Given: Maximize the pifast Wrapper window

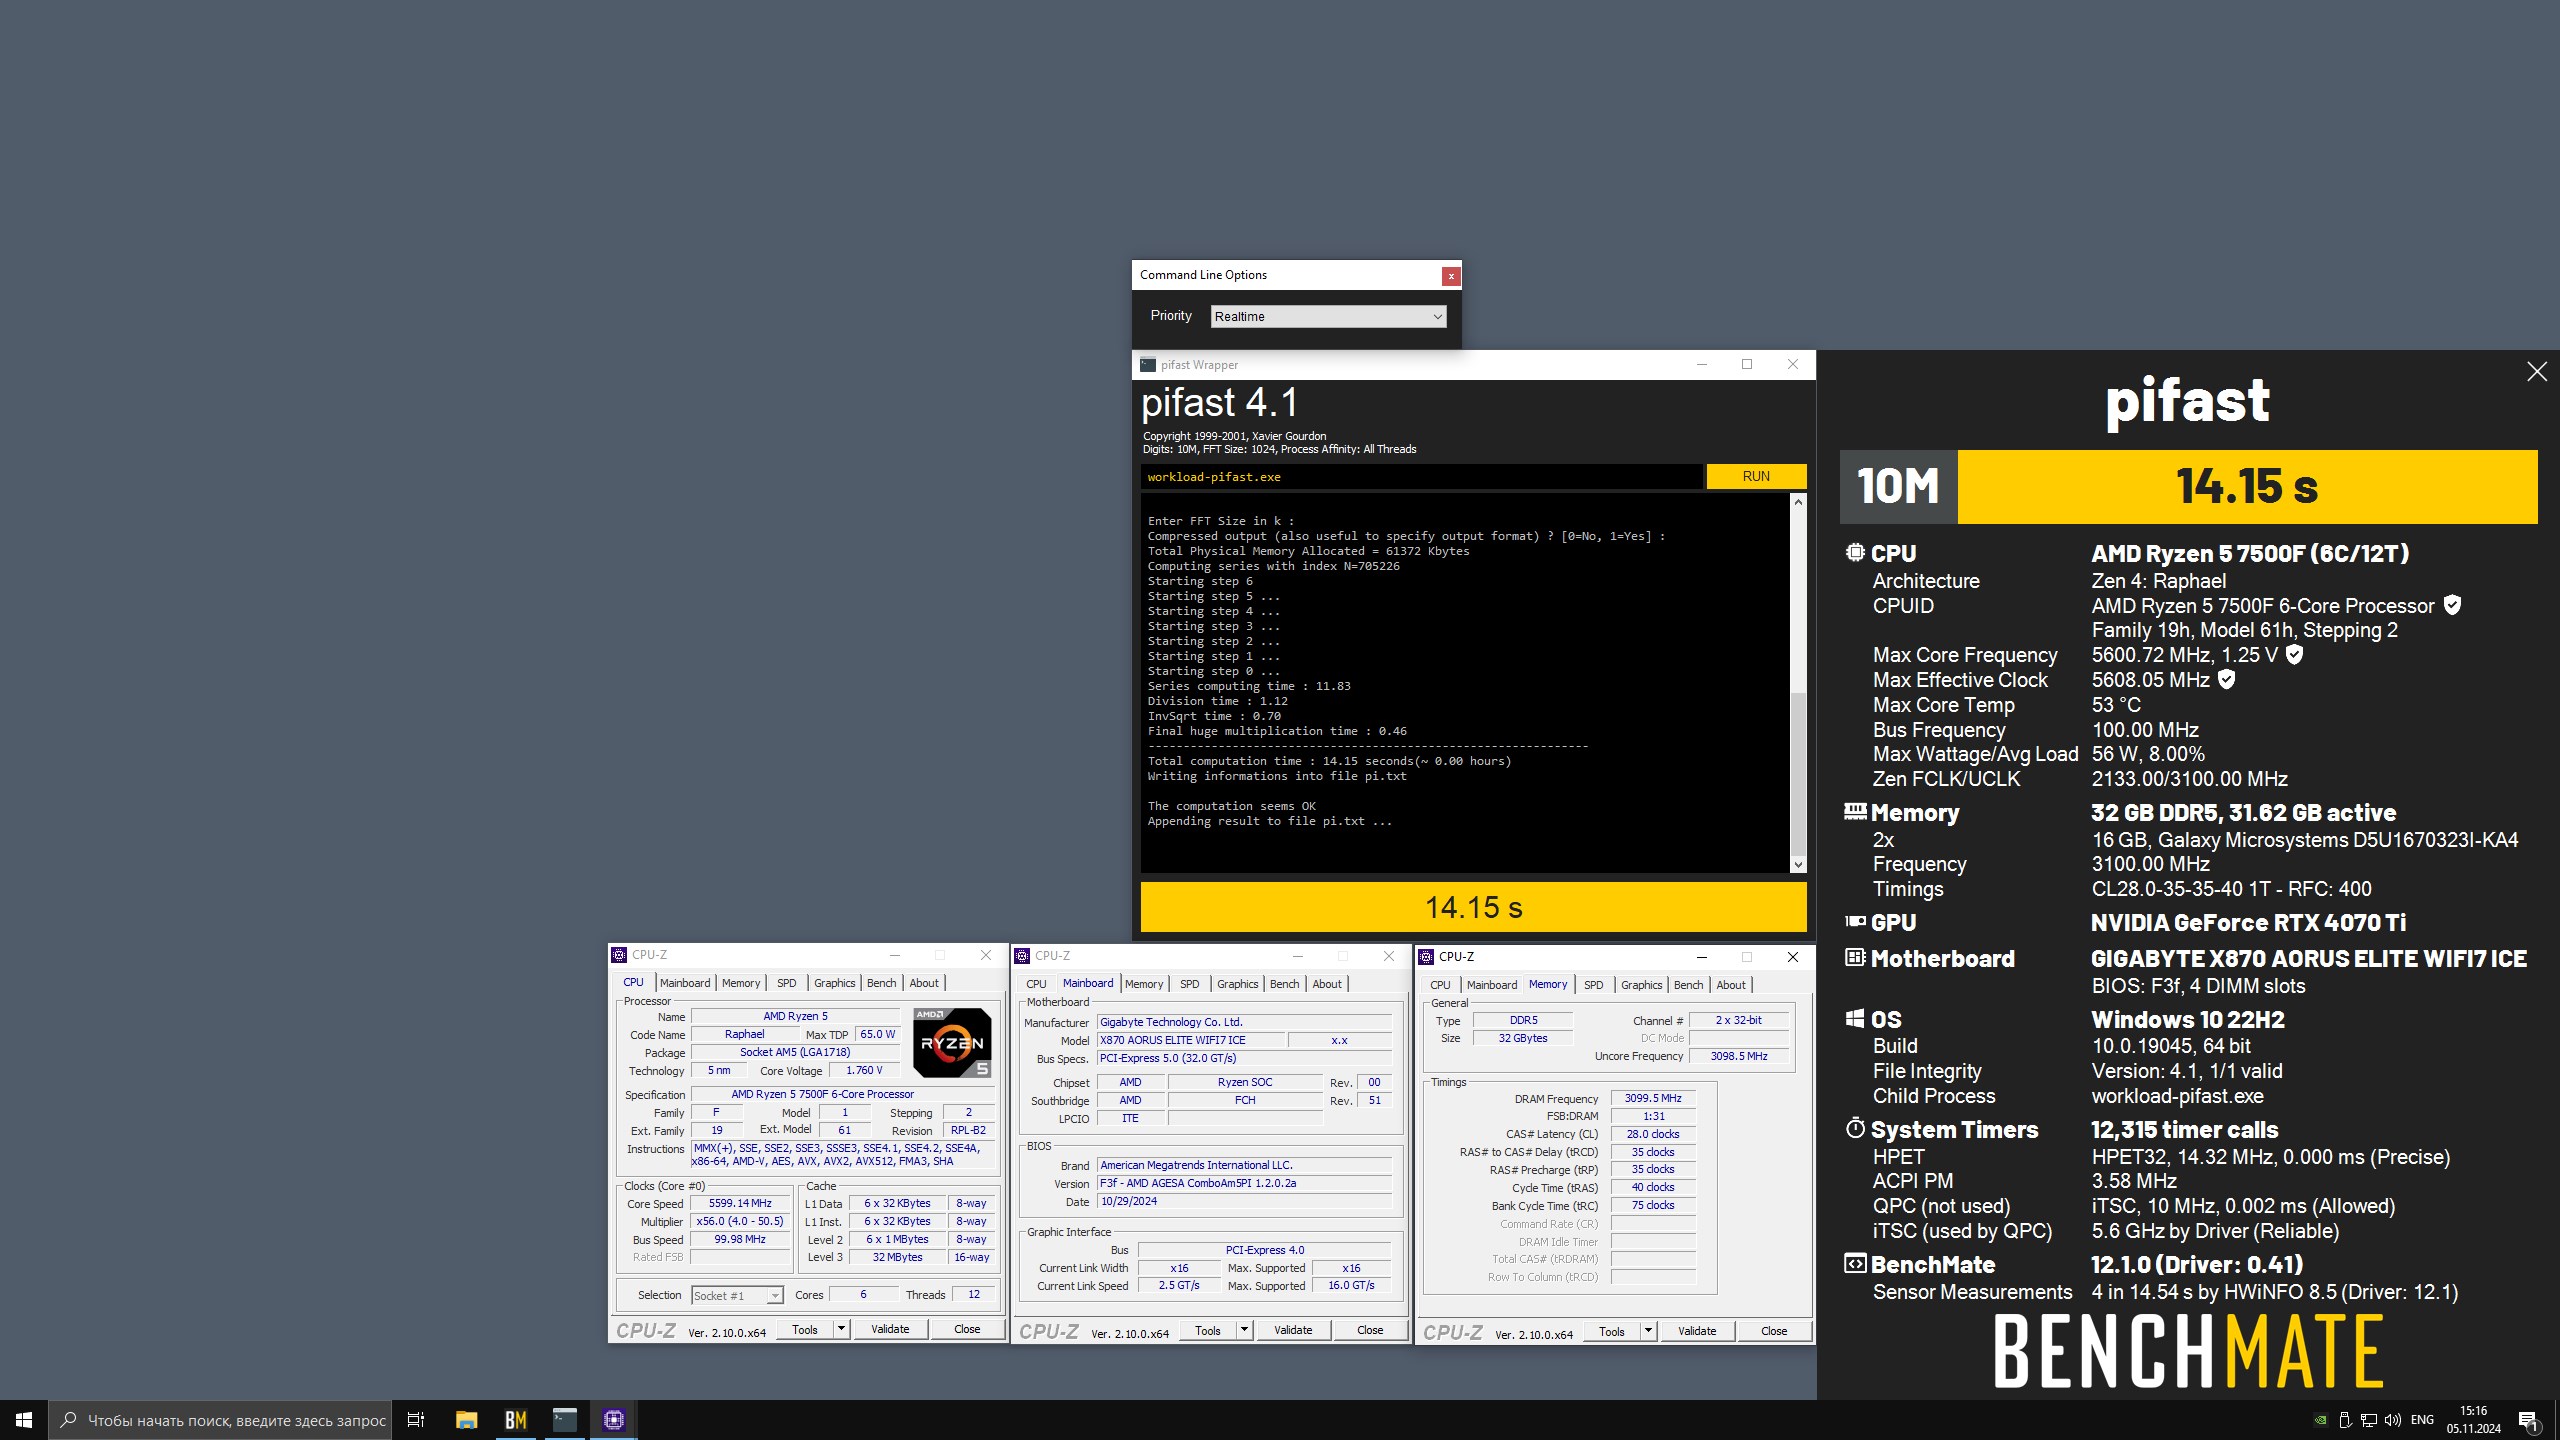Looking at the screenshot, I should [1747, 365].
